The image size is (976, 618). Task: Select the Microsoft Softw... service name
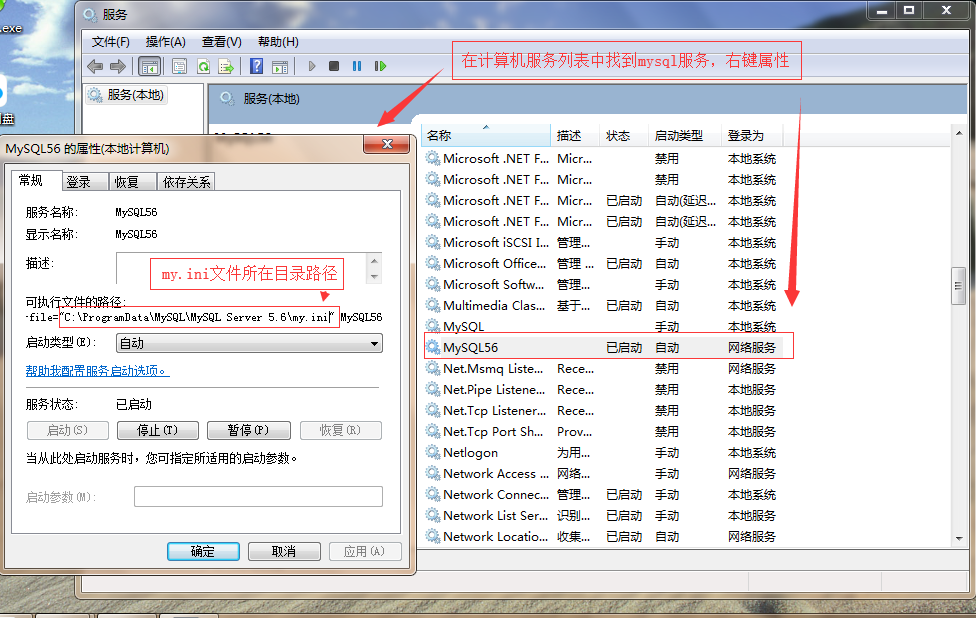tap(494, 284)
